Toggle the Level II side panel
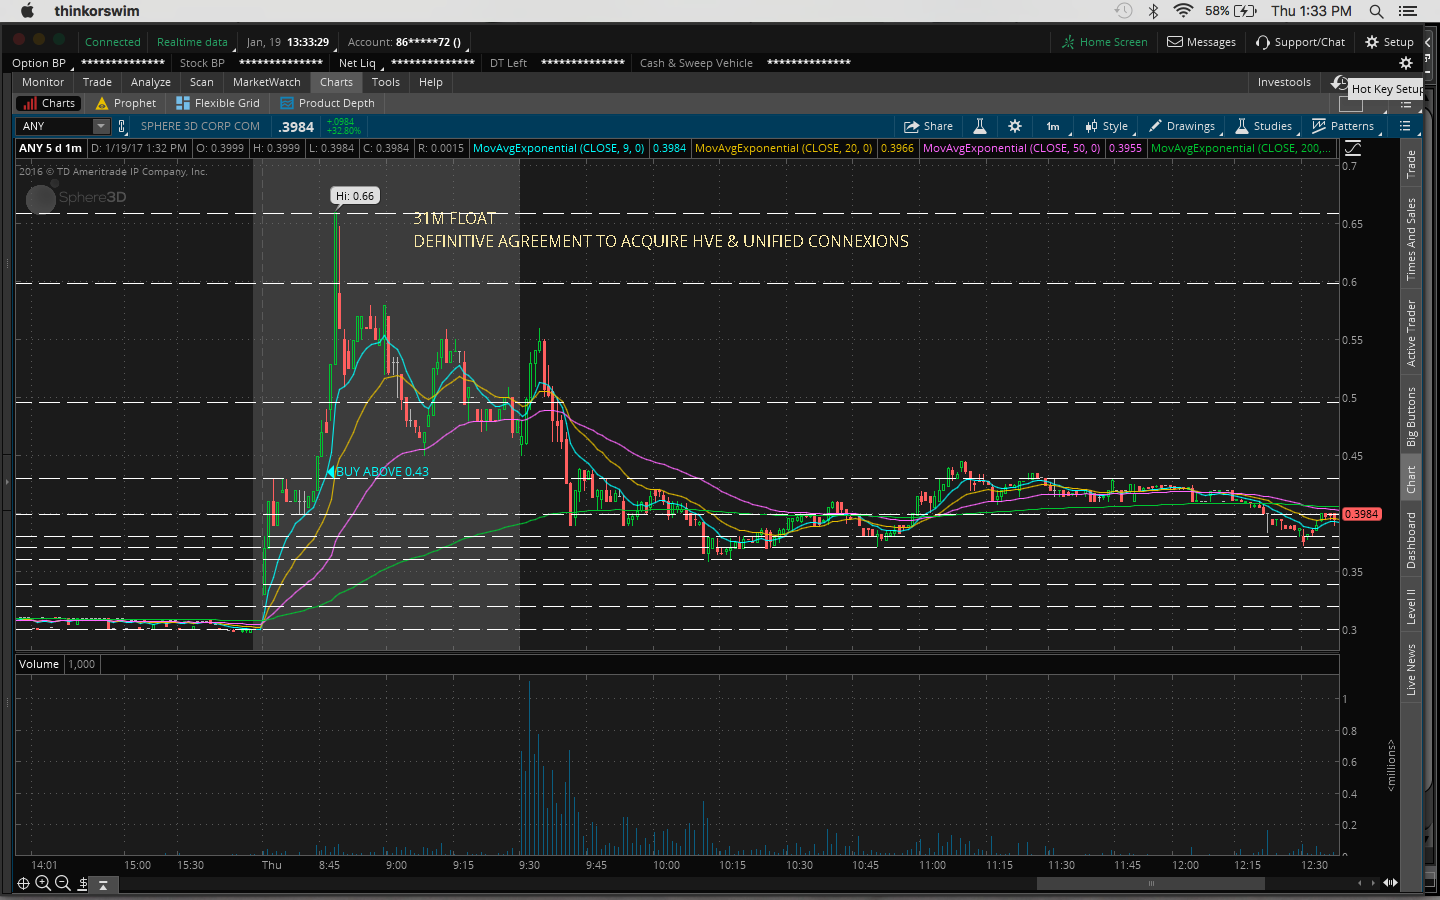Viewport: 1440px width, 900px height. tap(1411, 606)
